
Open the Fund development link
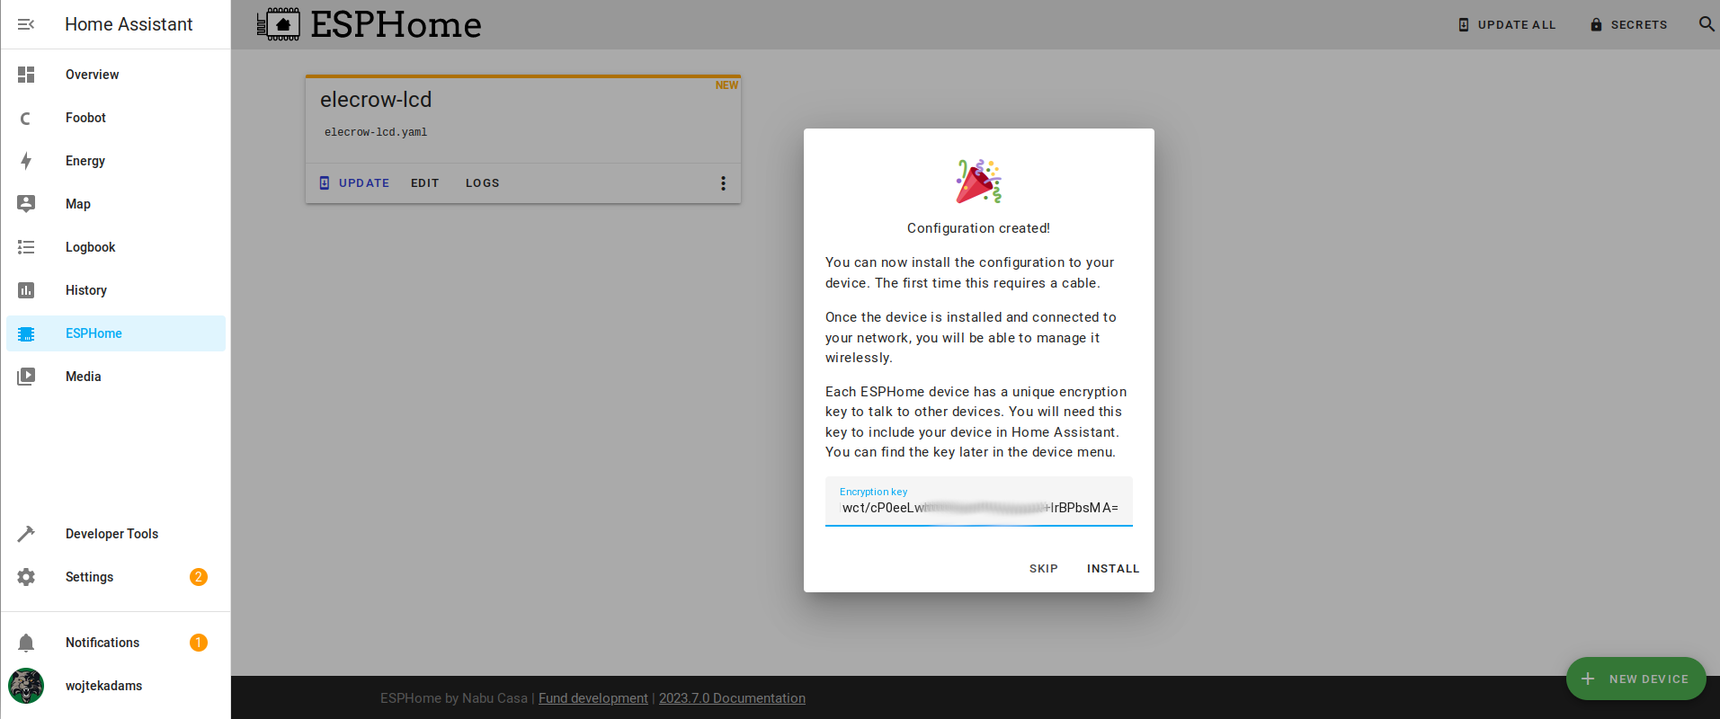(x=593, y=698)
